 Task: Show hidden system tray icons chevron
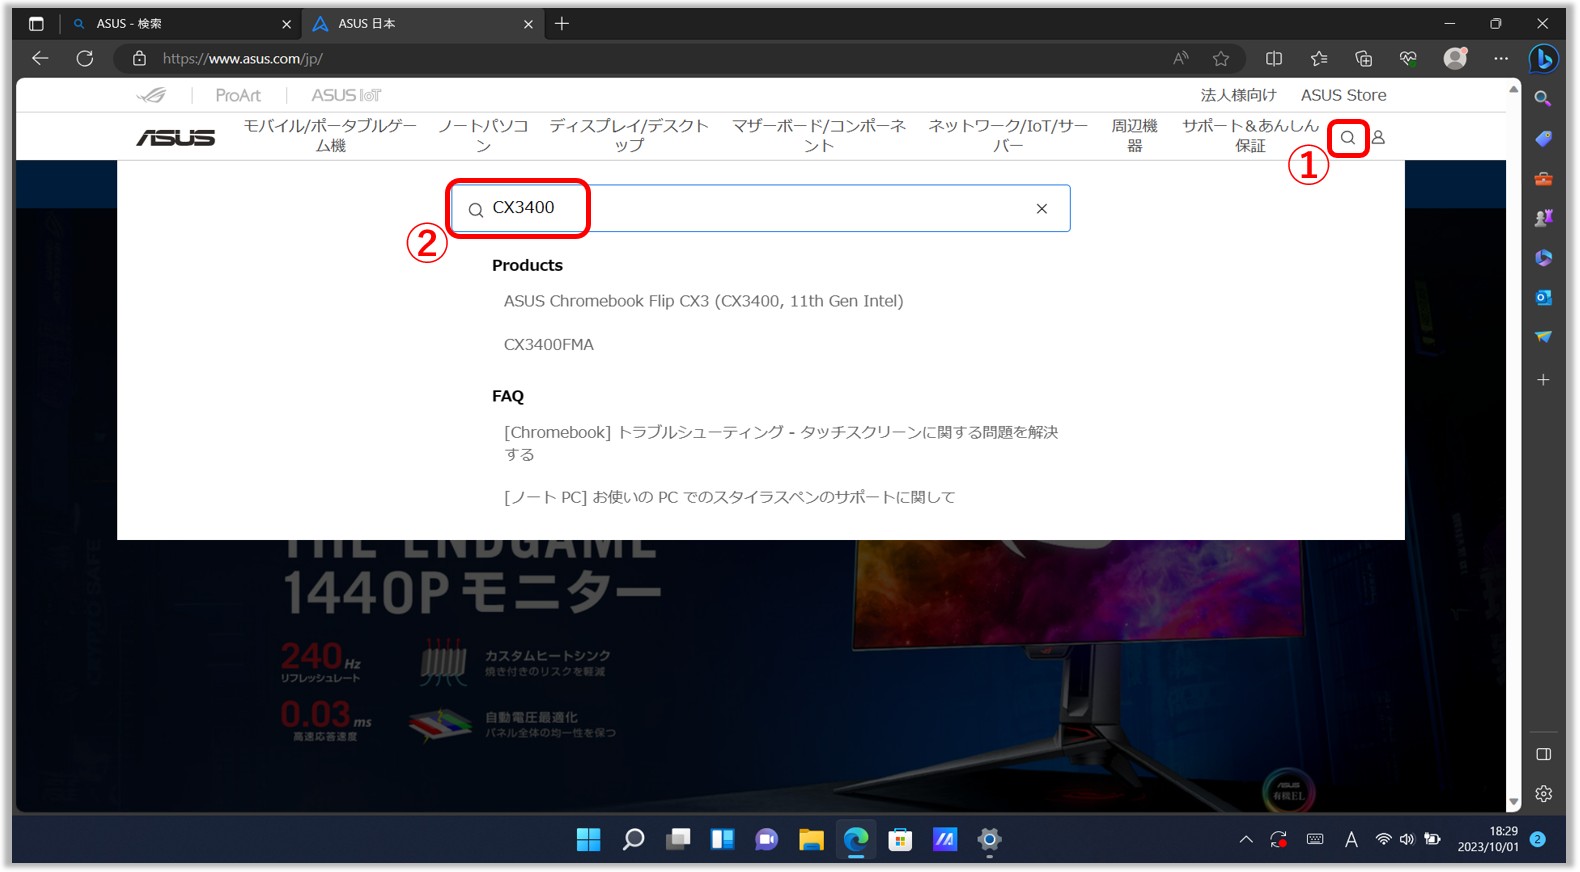point(1246,840)
